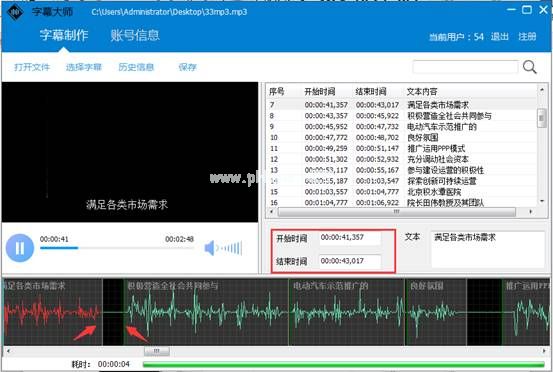Viewport: 553px width, 372px height.
Task: Click the subtitle list left scroll arrow
Action: pyautogui.click(x=271, y=212)
